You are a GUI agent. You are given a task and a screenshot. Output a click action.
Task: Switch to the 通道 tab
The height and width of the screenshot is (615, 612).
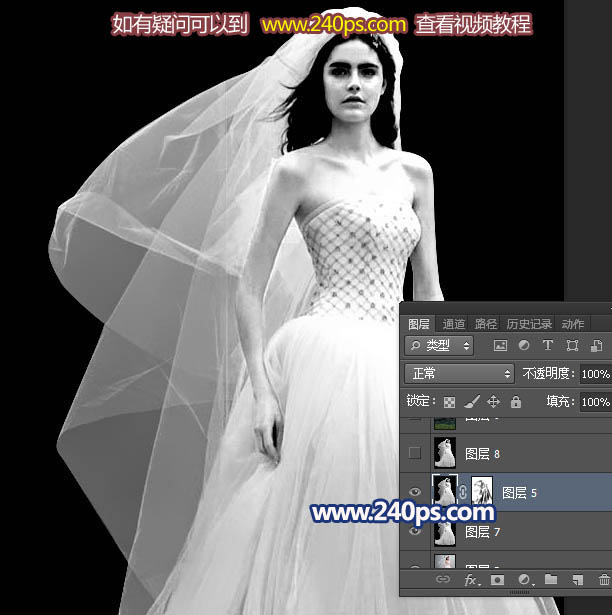click(454, 324)
